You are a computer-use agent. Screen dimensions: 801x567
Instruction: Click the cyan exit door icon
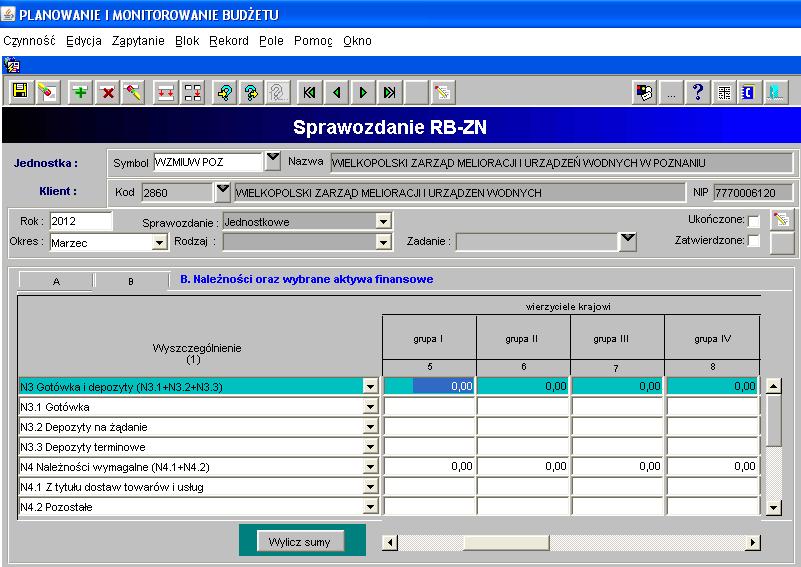(x=775, y=92)
